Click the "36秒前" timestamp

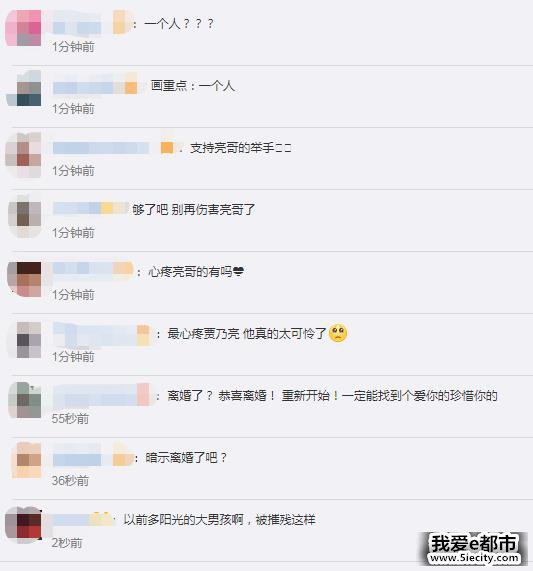(x=70, y=481)
